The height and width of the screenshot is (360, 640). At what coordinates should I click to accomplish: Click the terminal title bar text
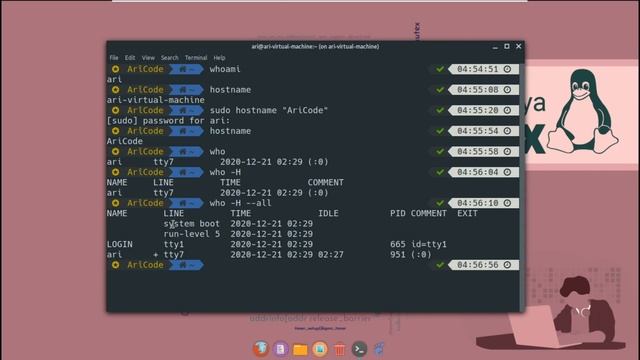click(315, 47)
